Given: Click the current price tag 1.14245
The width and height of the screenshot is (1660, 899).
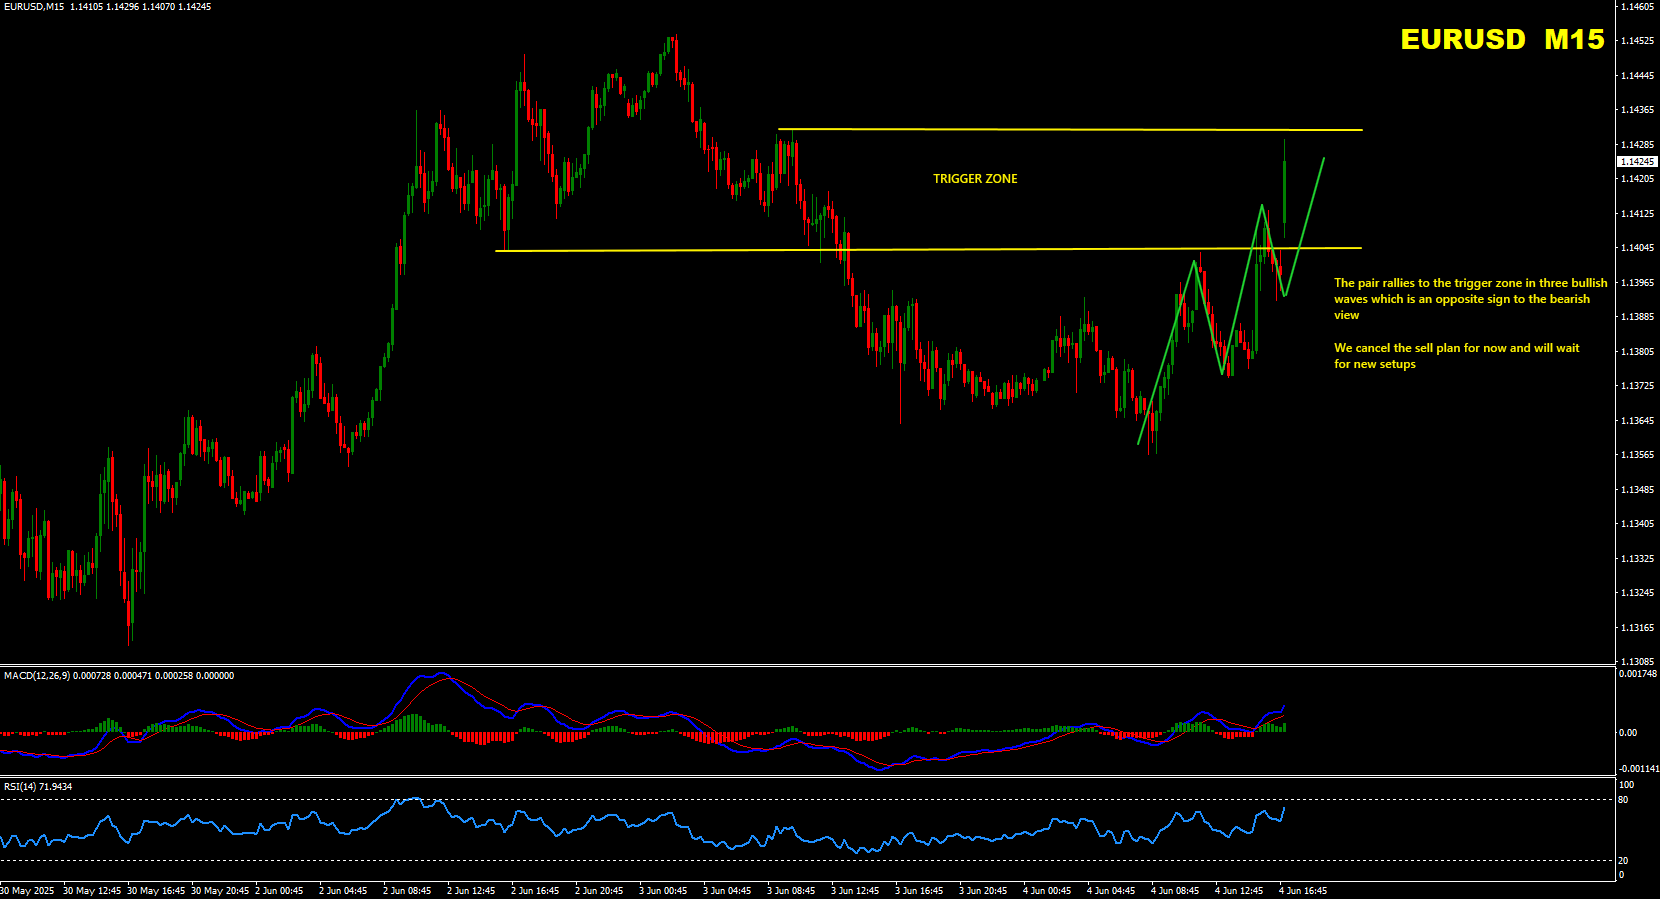Looking at the screenshot, I should click(x=1637, y=161).
